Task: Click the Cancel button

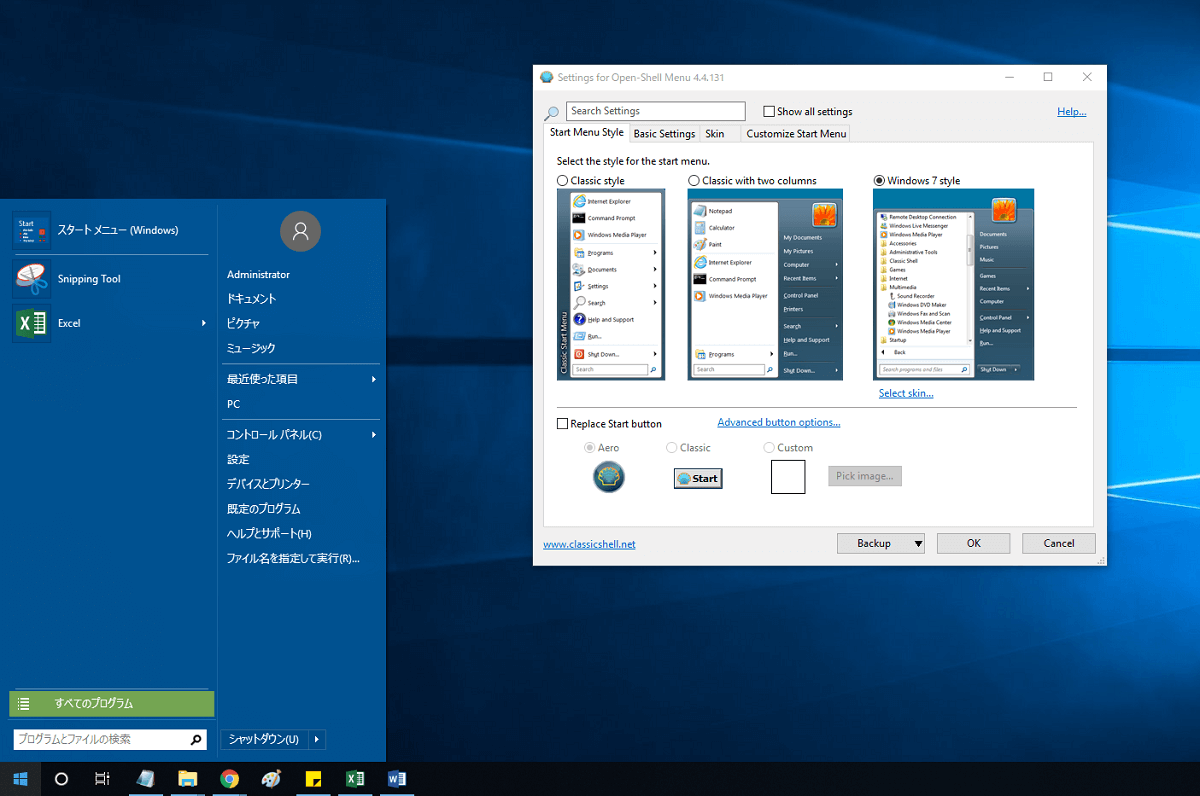Action: coord(1059,544)
